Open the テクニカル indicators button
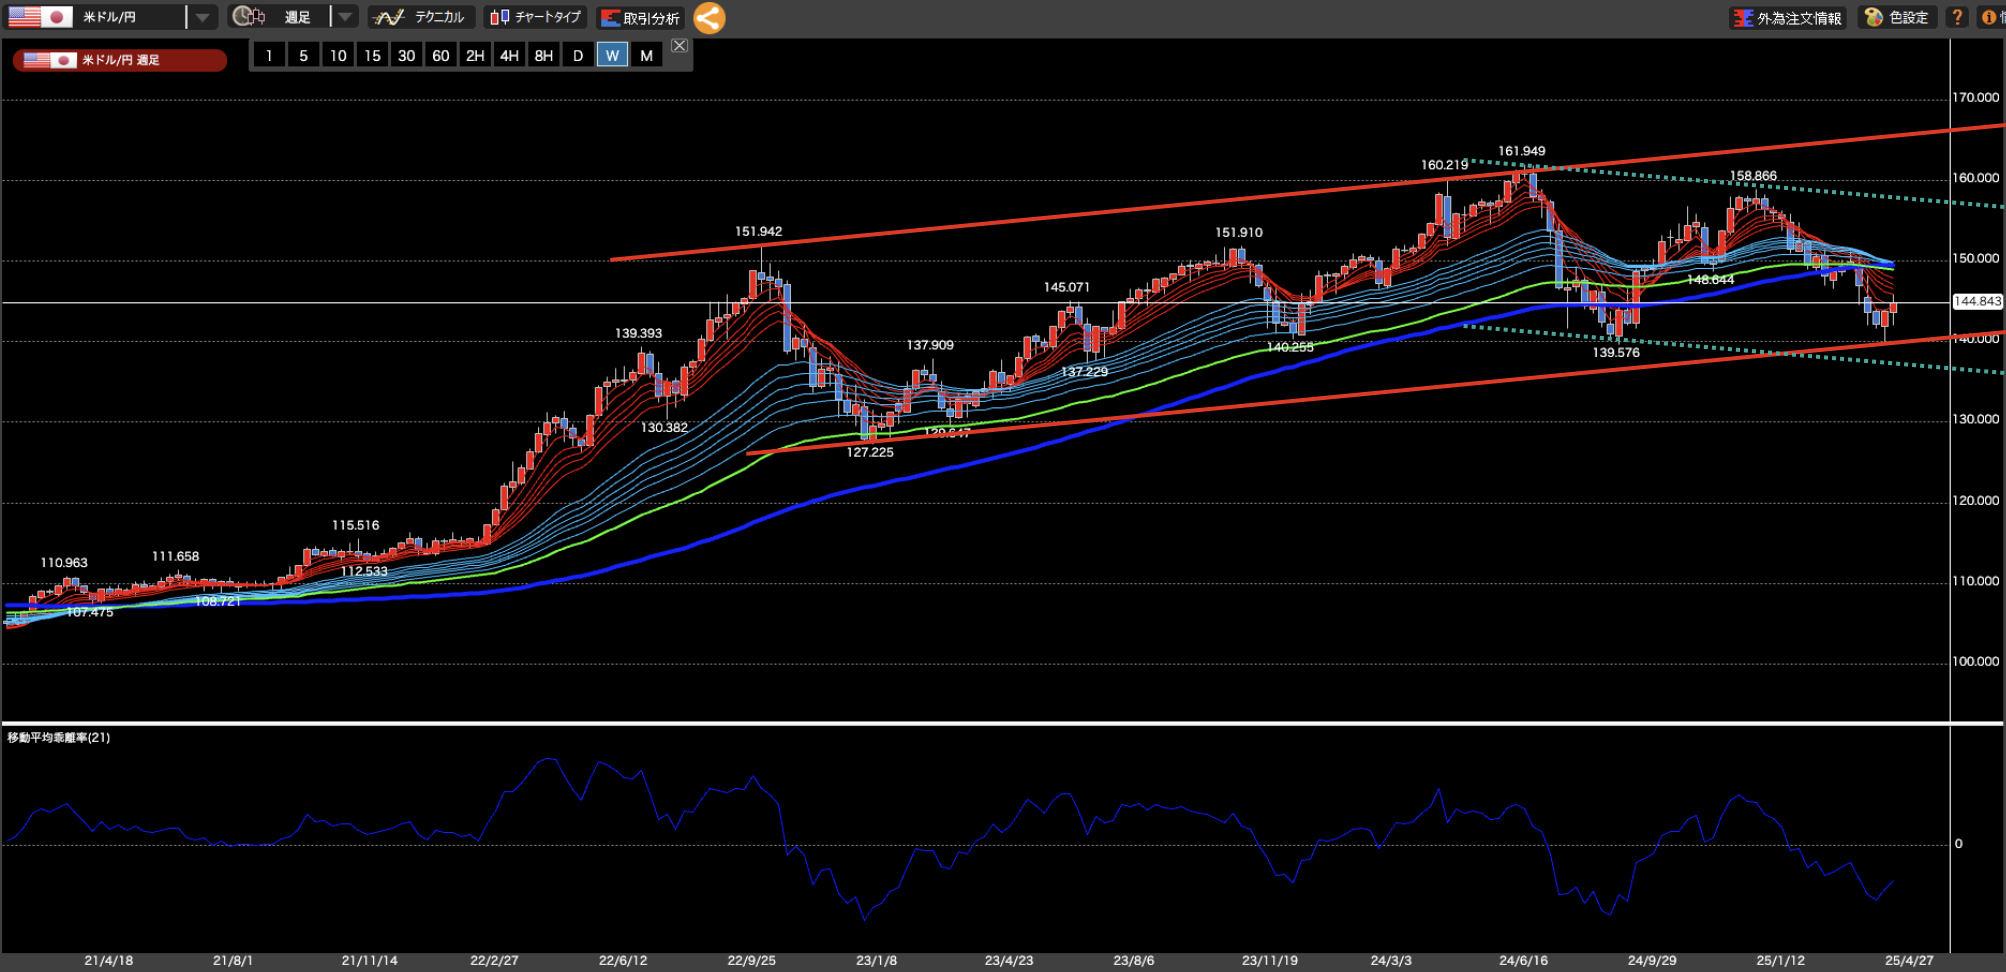 pos(421,17)
